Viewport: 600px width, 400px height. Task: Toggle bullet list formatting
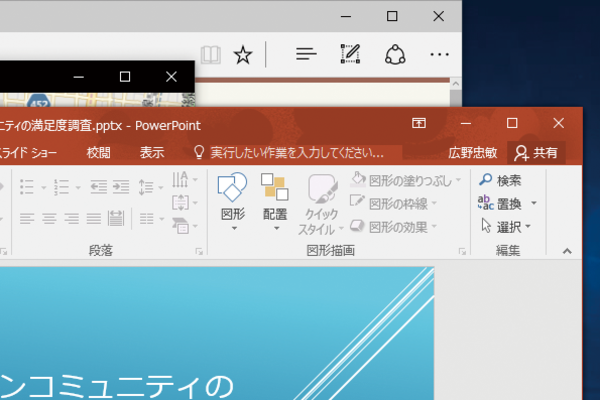(x=27, y=187)
